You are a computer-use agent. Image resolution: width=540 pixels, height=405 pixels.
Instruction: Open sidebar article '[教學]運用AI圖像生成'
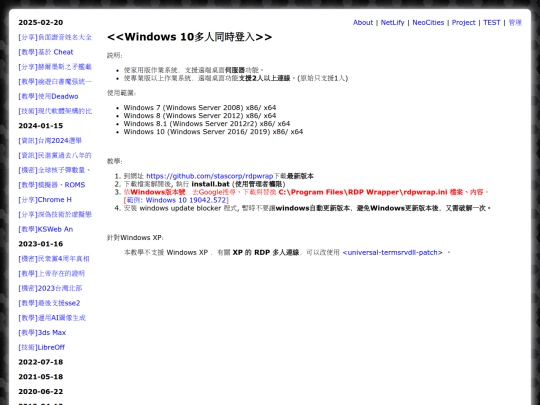click(x=52, y=318)
